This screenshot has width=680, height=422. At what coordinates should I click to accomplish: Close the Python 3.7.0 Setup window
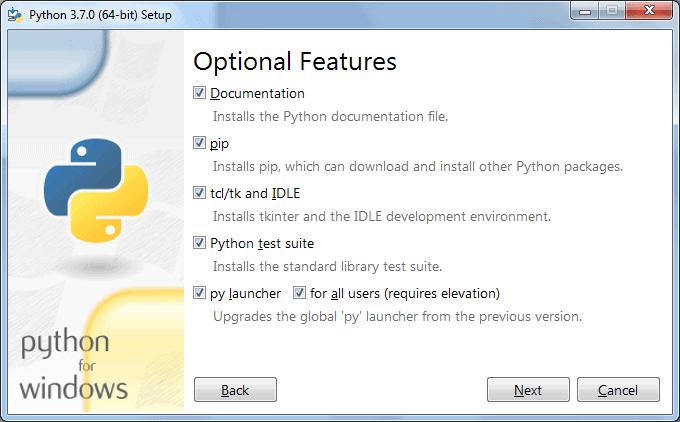(x=648, y=11)
